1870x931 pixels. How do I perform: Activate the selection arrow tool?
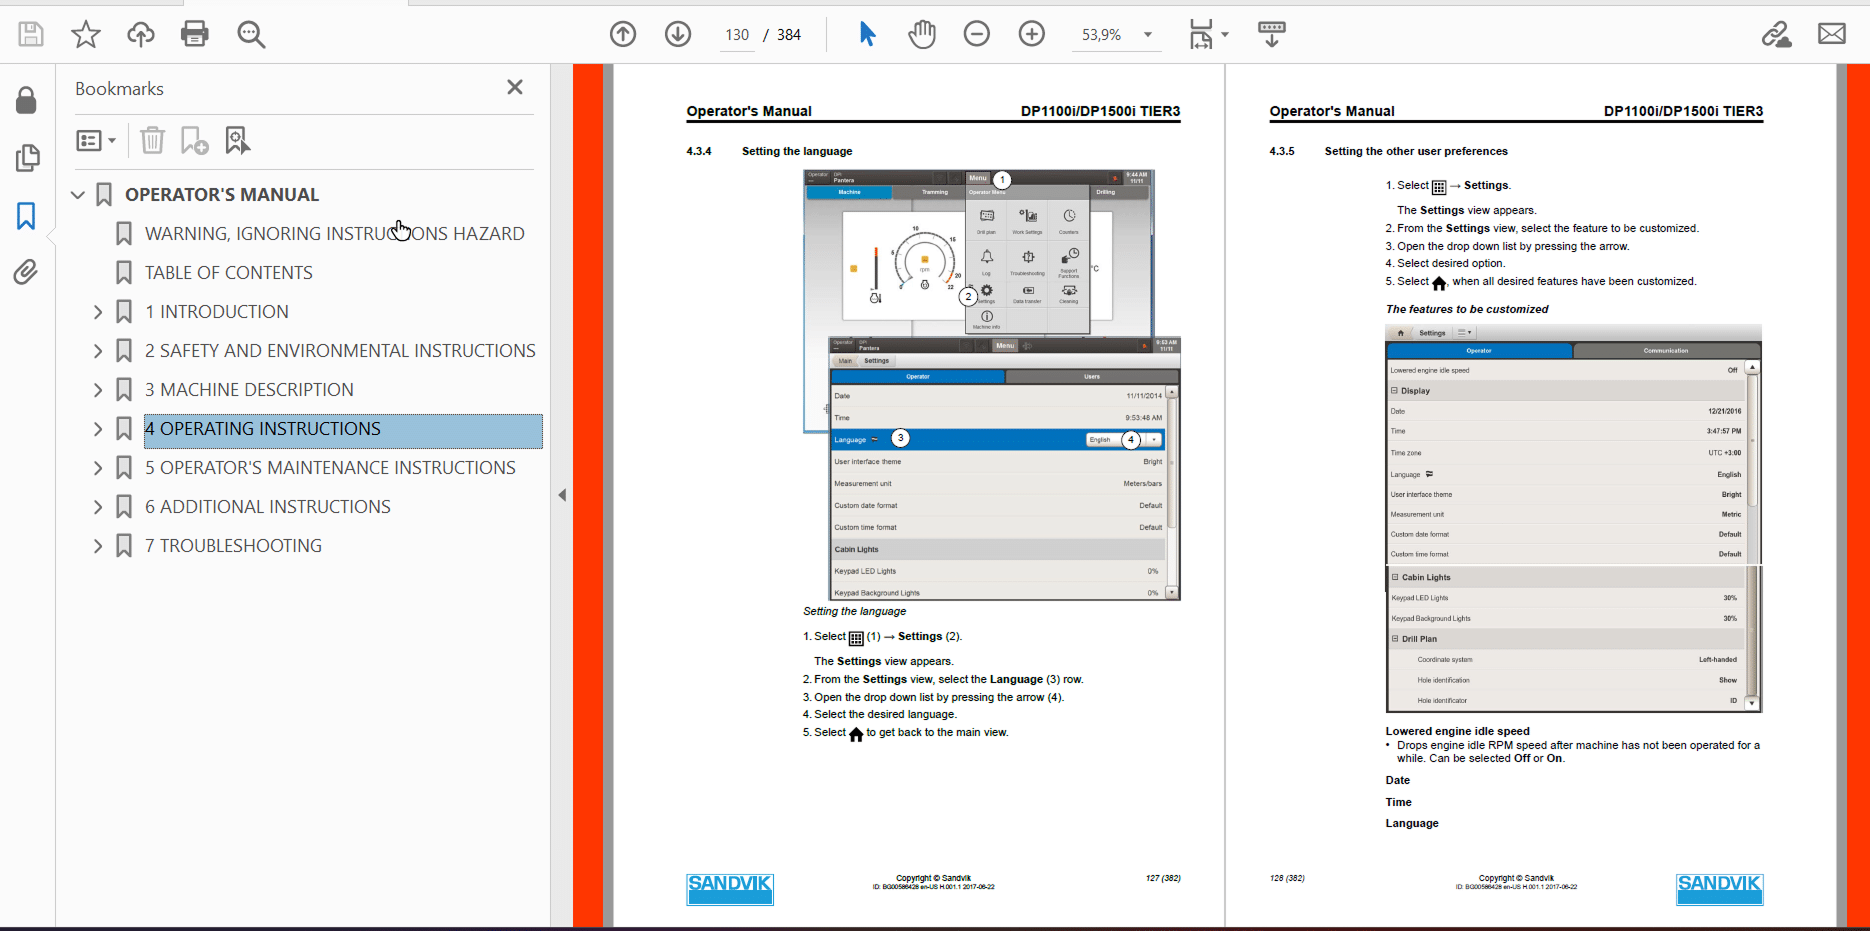[x=867, y=34]
